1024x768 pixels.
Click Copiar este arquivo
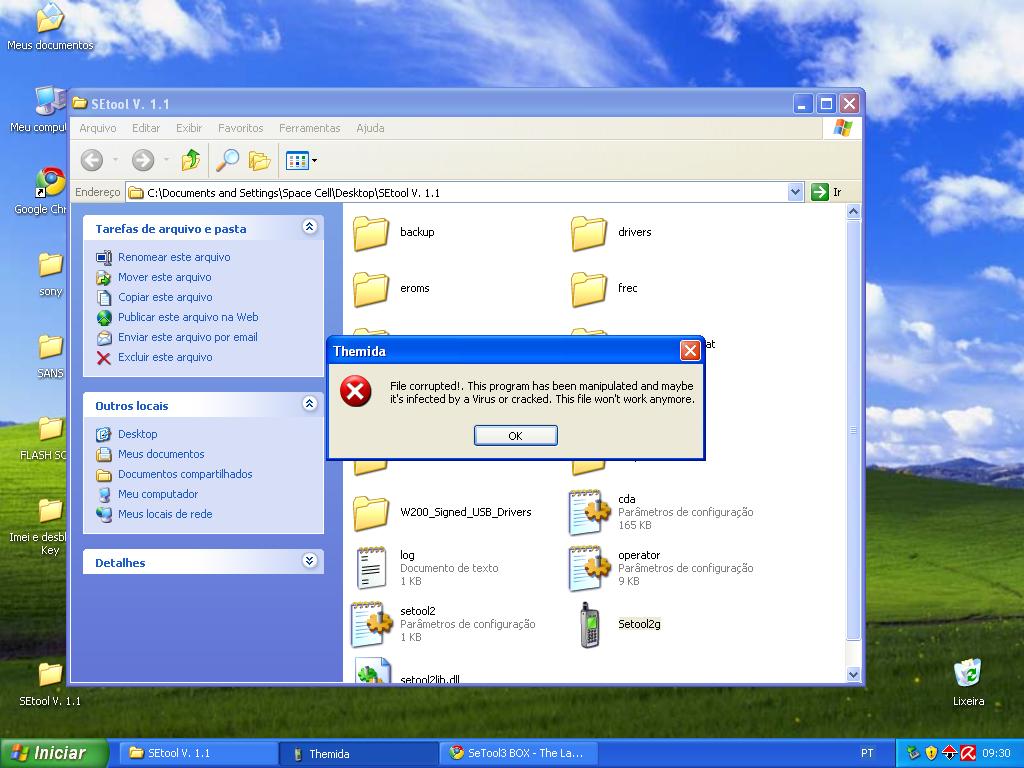coord(165,297)
